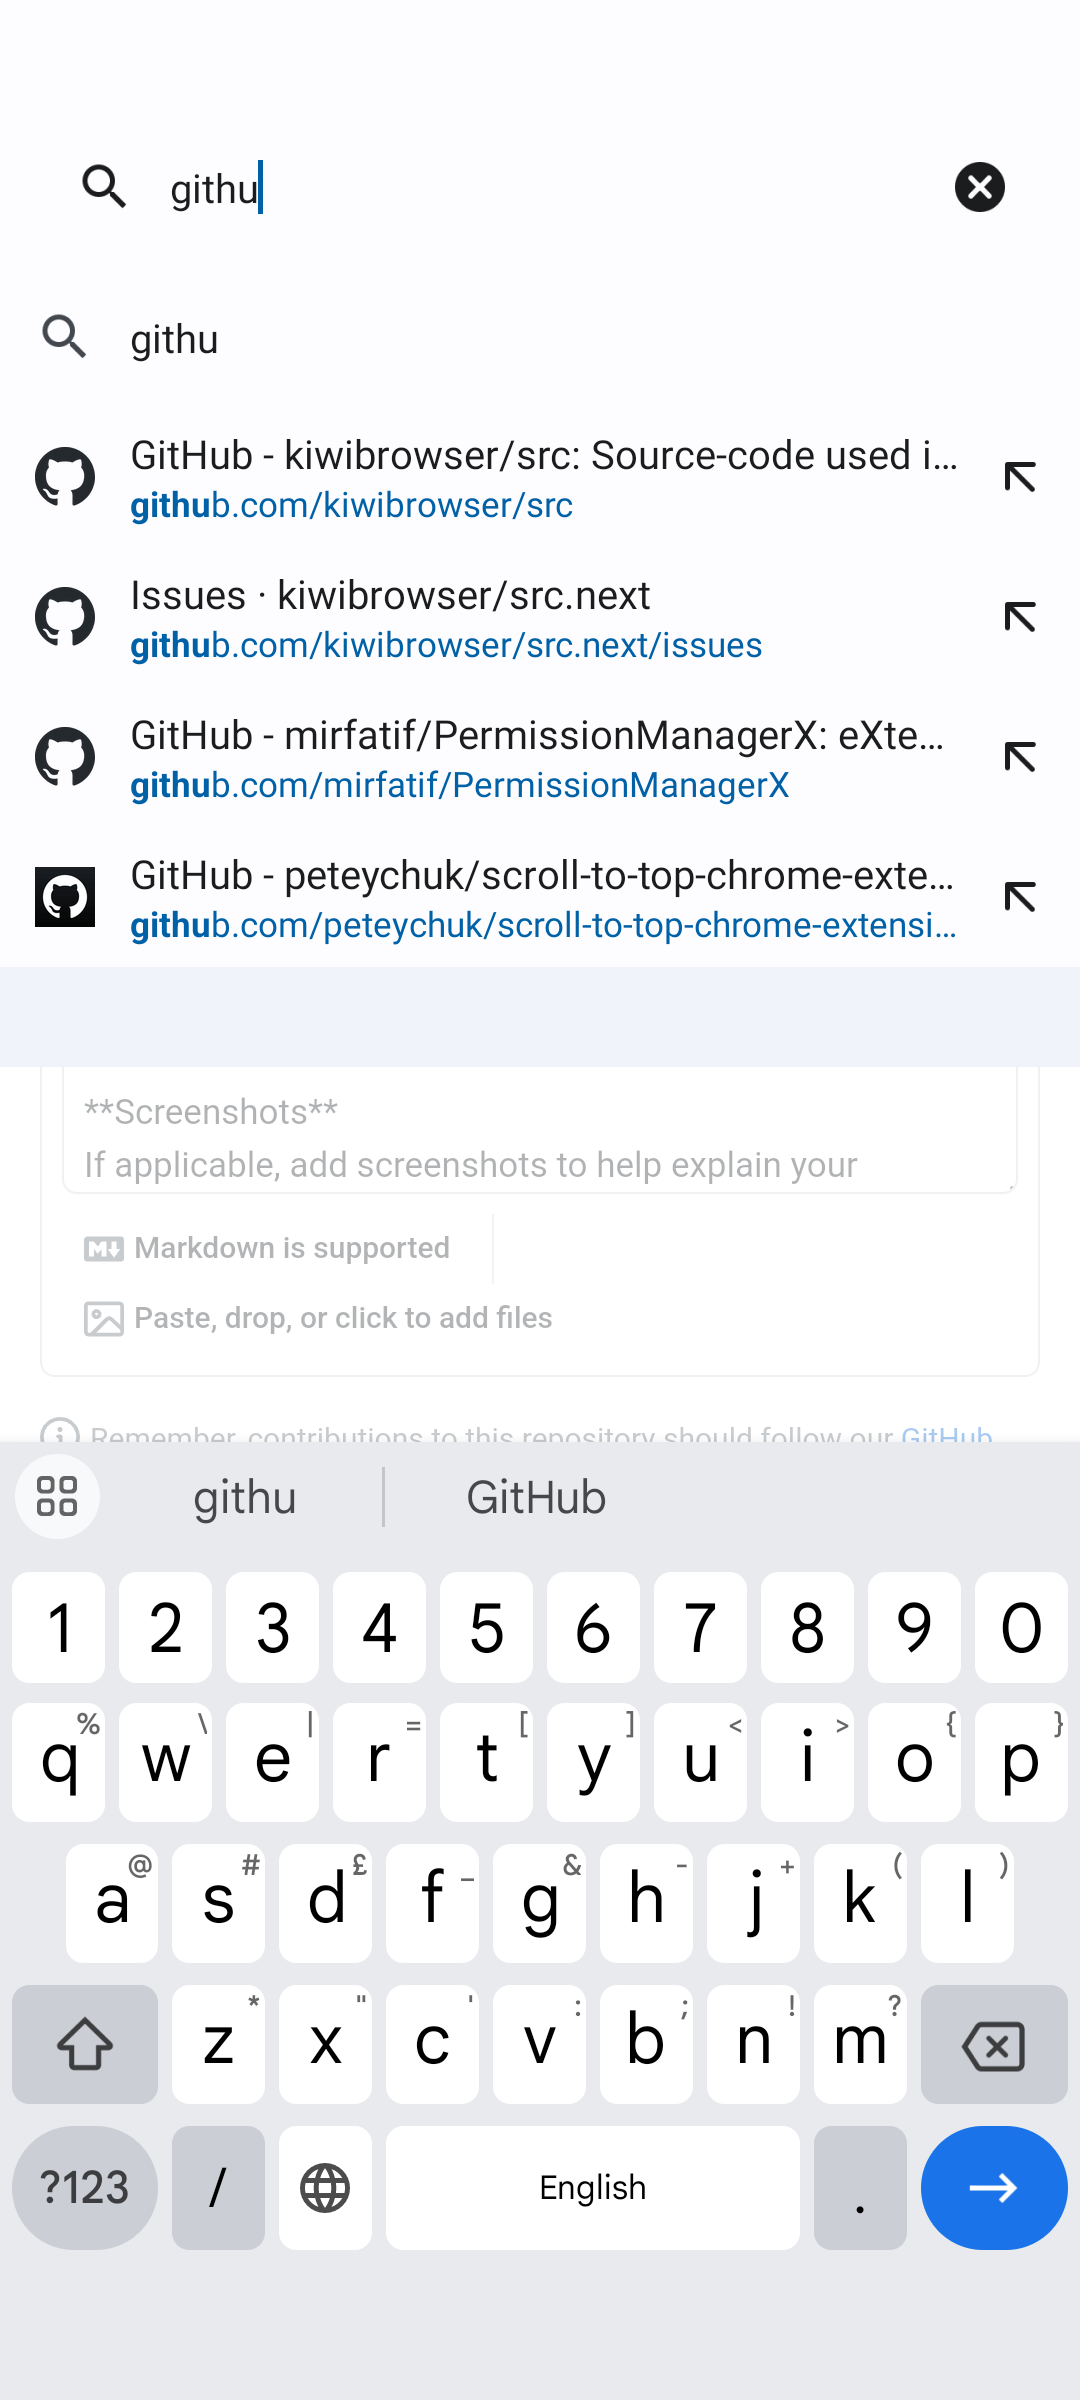Insert suggestion arrow for kiwibrowser/src result
The image size is (1080, 2400).
[1021, 477]
